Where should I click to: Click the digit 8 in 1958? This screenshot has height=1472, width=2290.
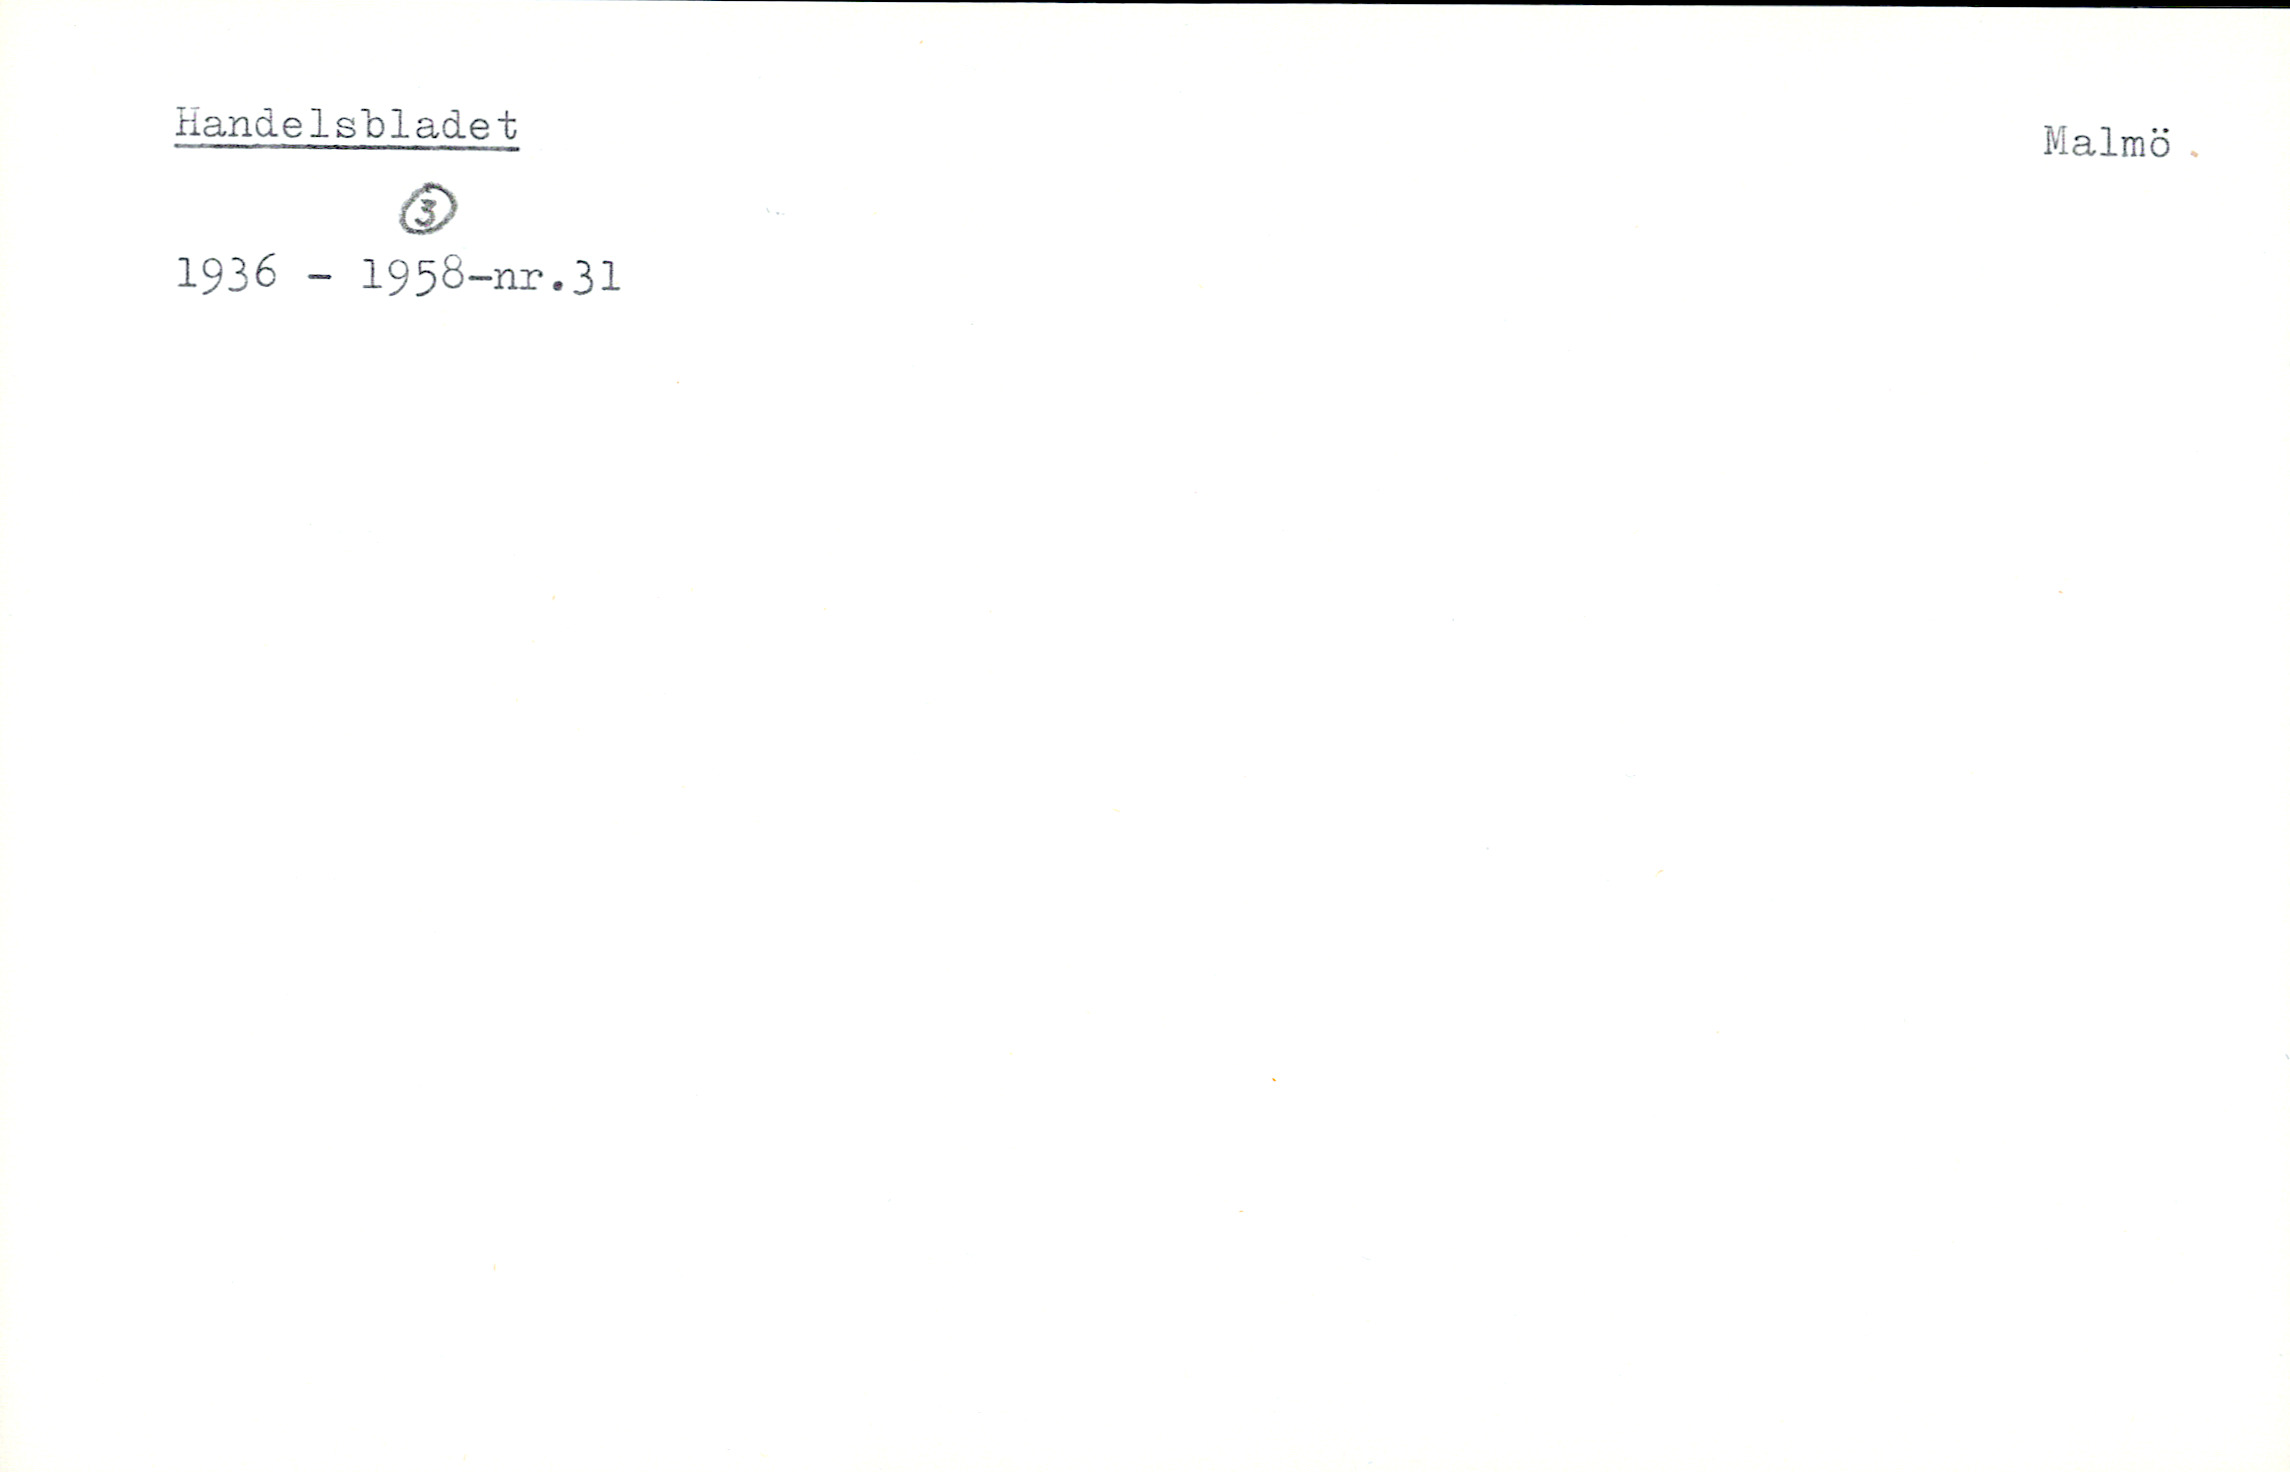pos(451,275)
